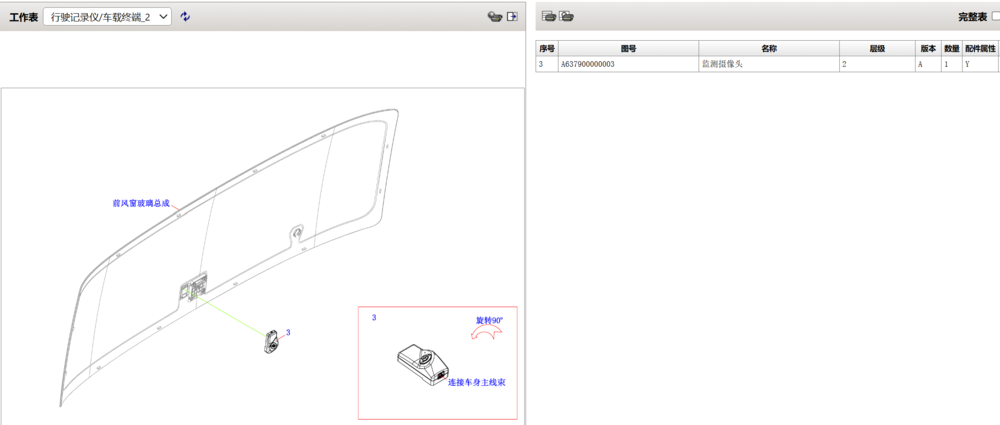The height and width of the screenshot is (425, 1000).
Task: Click the 旋转90° rotation label
Action: click(x=490, y=320)
